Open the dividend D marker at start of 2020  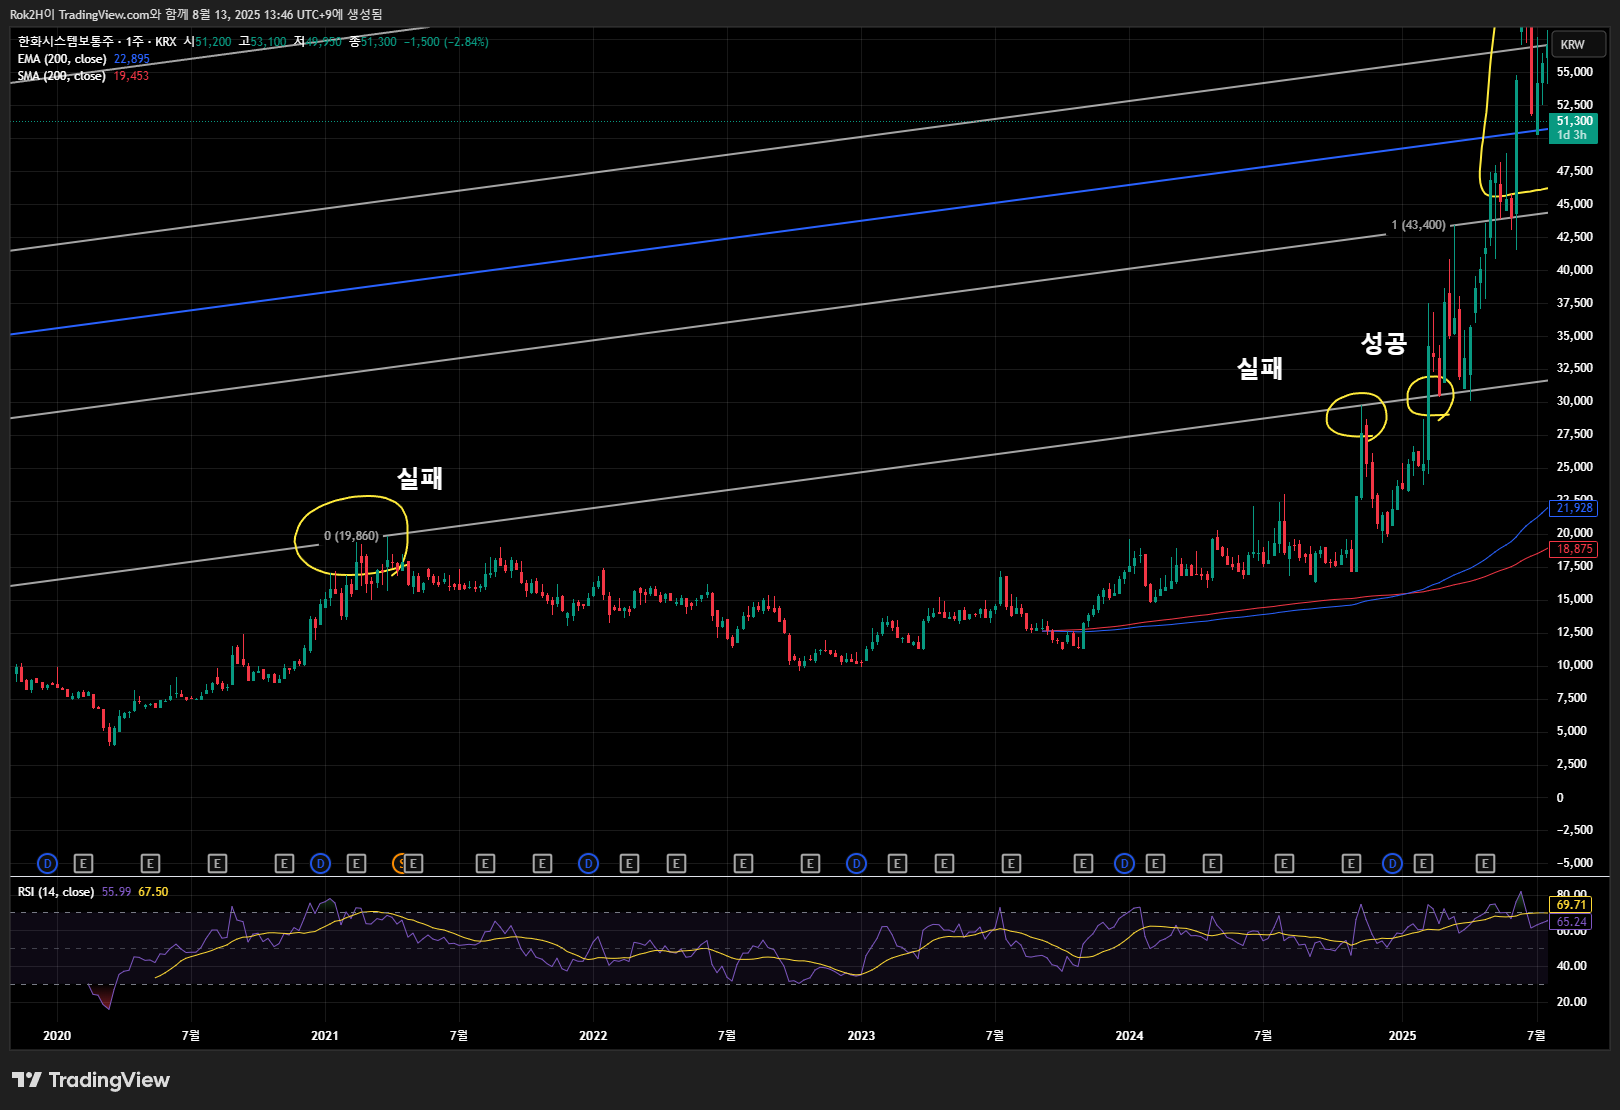pyautogui.click(x=47, y=863)
